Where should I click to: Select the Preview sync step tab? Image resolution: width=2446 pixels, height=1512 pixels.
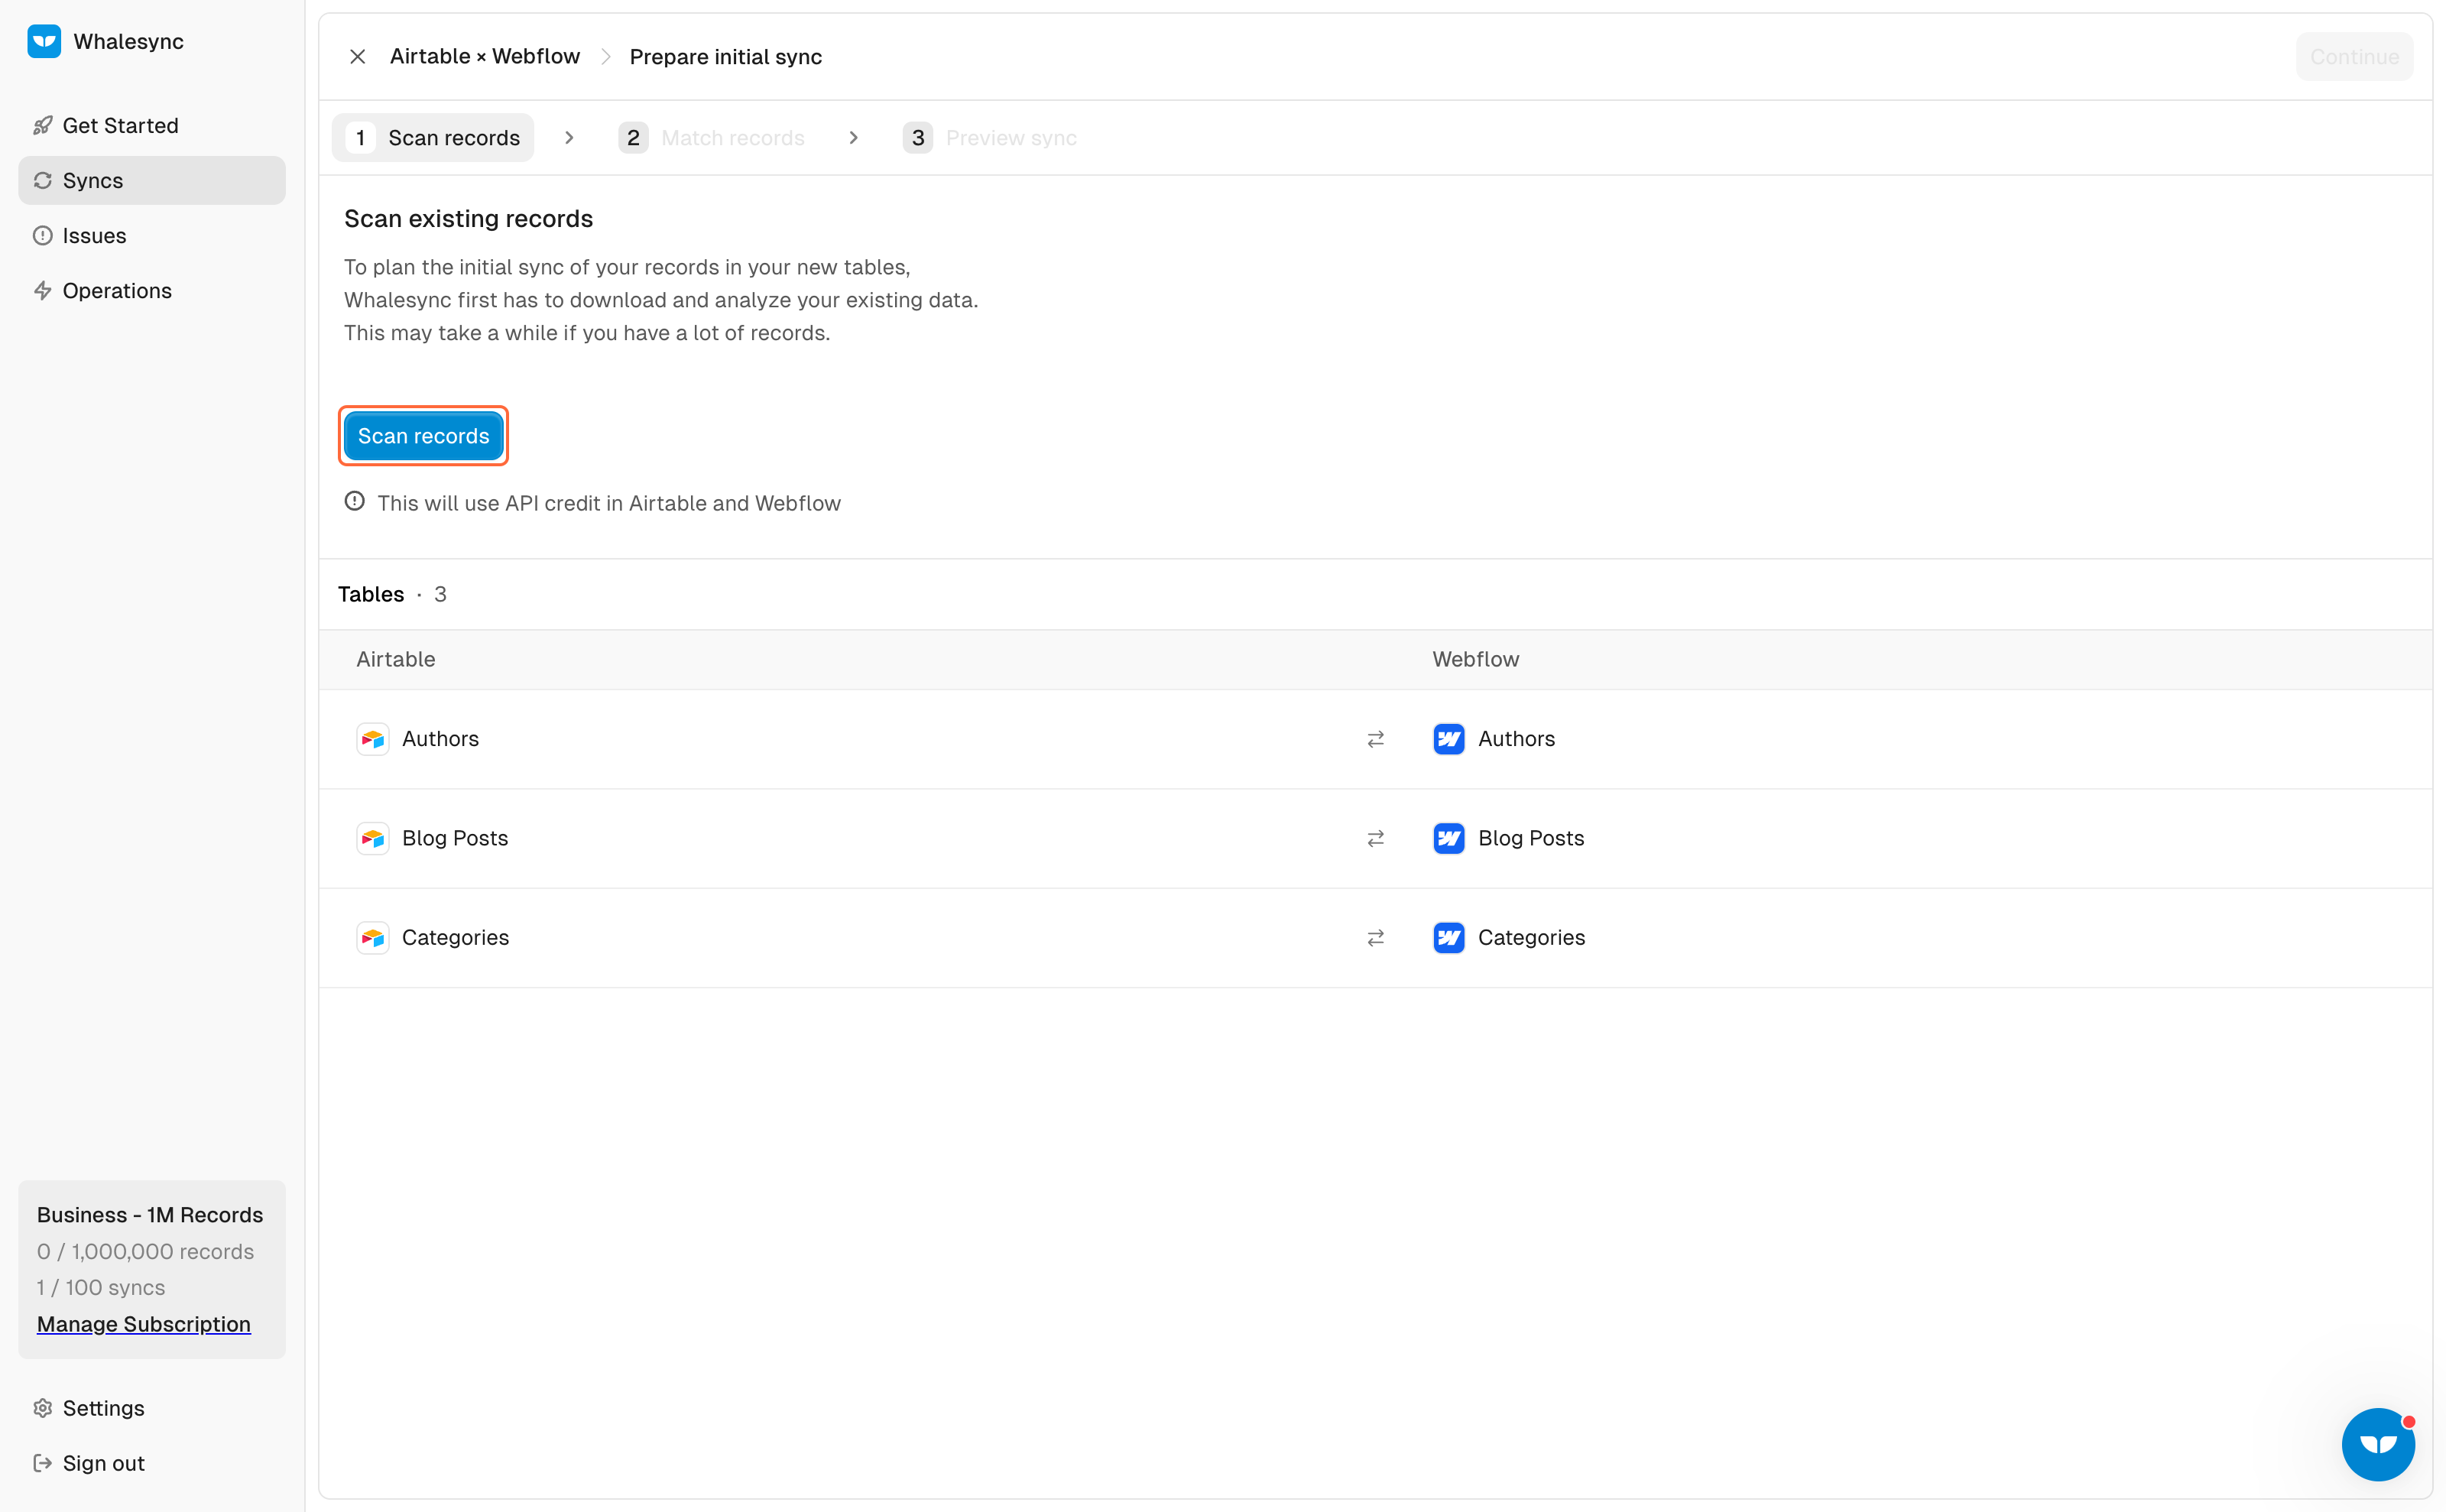(989, 137)
